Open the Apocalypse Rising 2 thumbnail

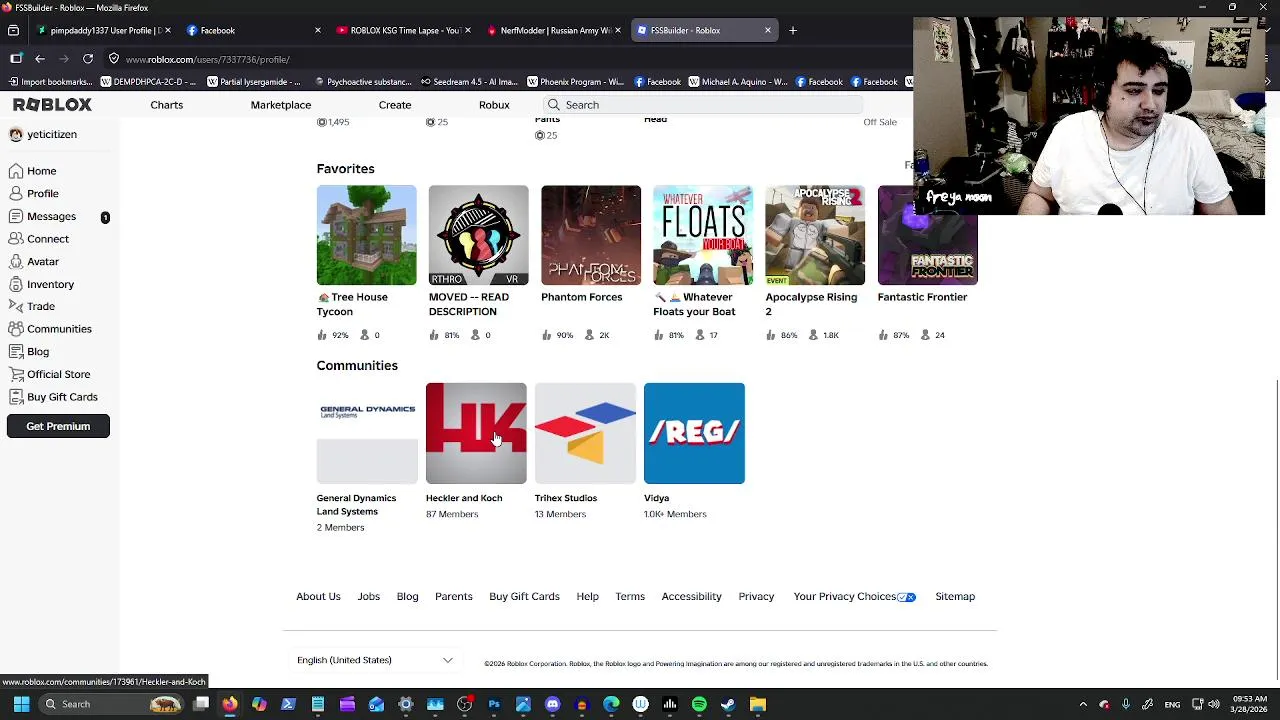(815, 235)
